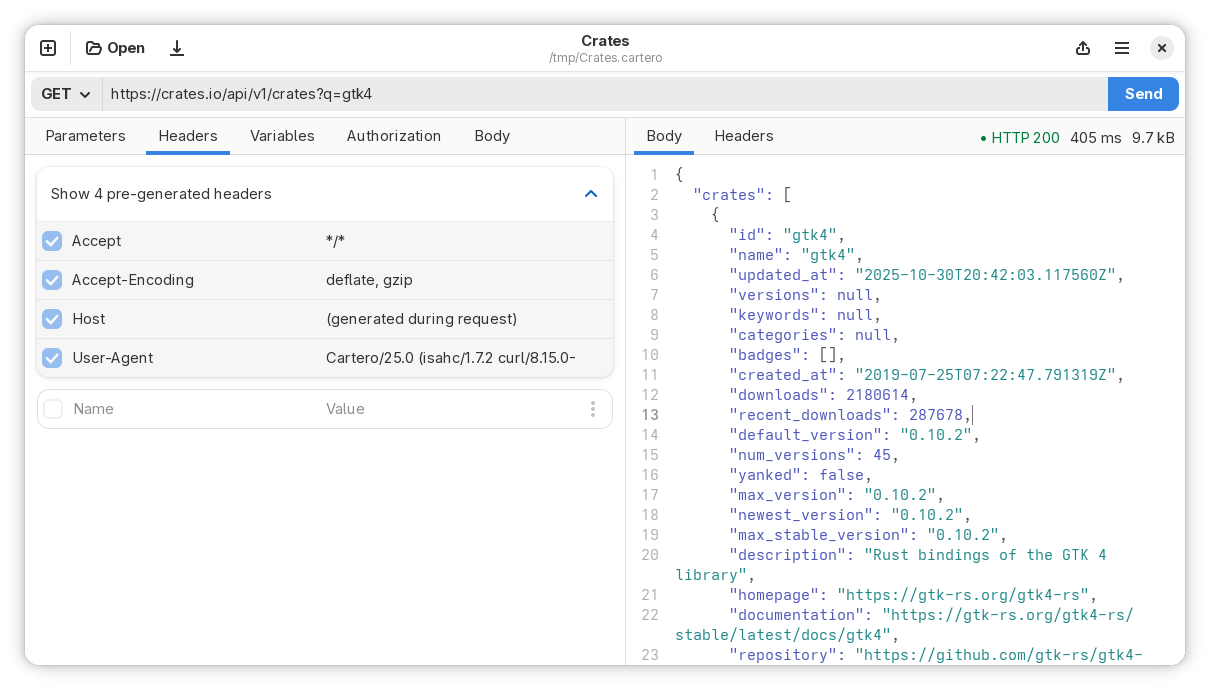This screenshot has height=690, width=1210.
Task: Open the Variables tab
Action: 282,136
